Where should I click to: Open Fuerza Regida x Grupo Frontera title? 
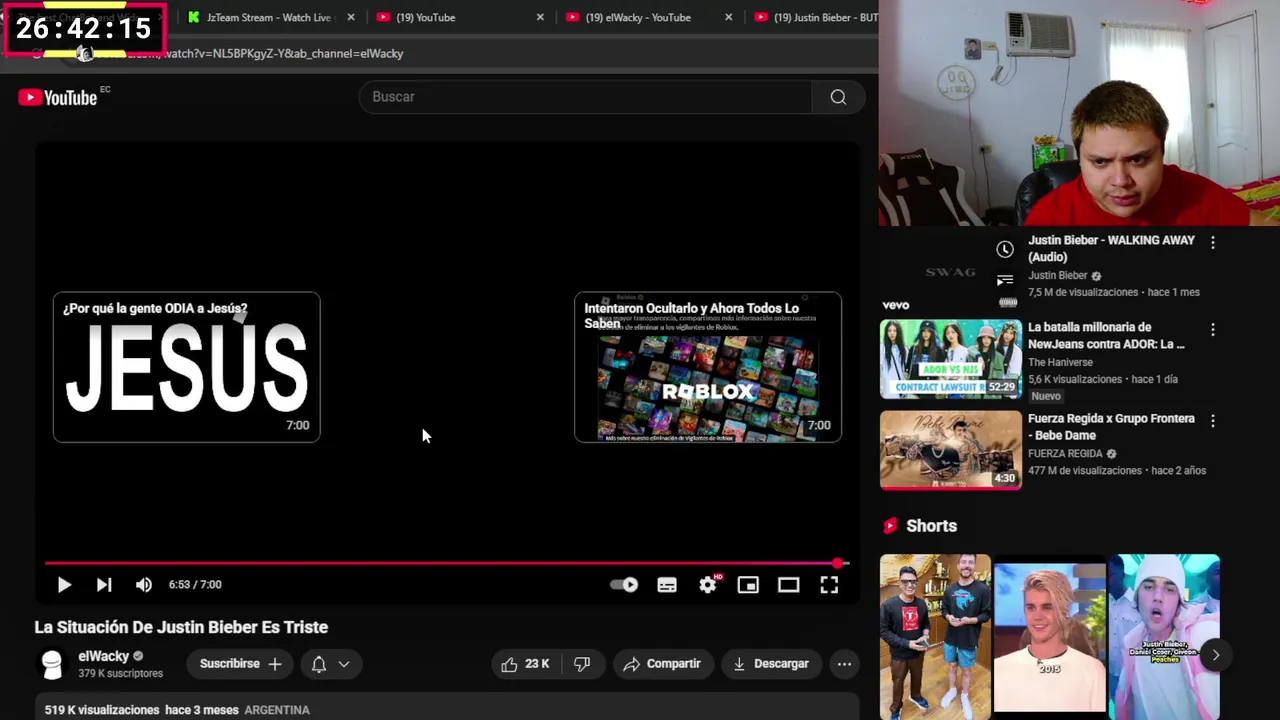[1111, 426]
